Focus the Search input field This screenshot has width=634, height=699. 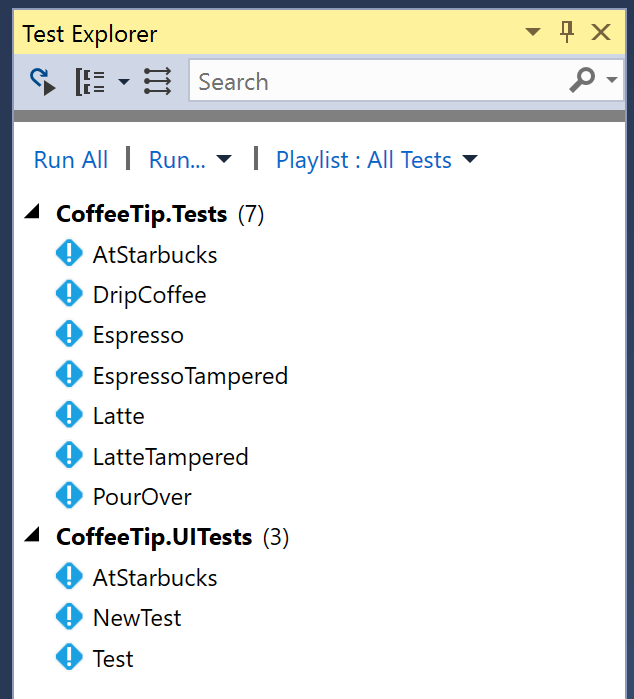click(379, 81)
